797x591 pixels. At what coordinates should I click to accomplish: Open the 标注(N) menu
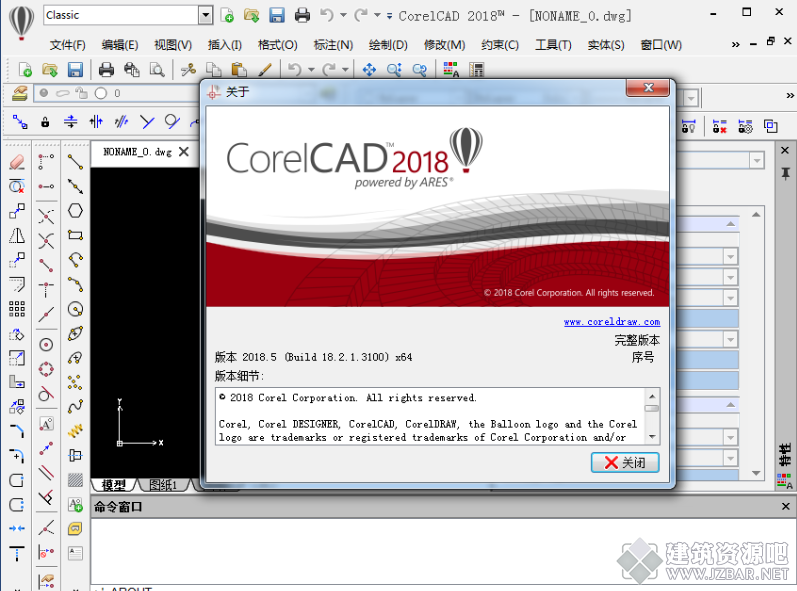[x=333, y=45]
